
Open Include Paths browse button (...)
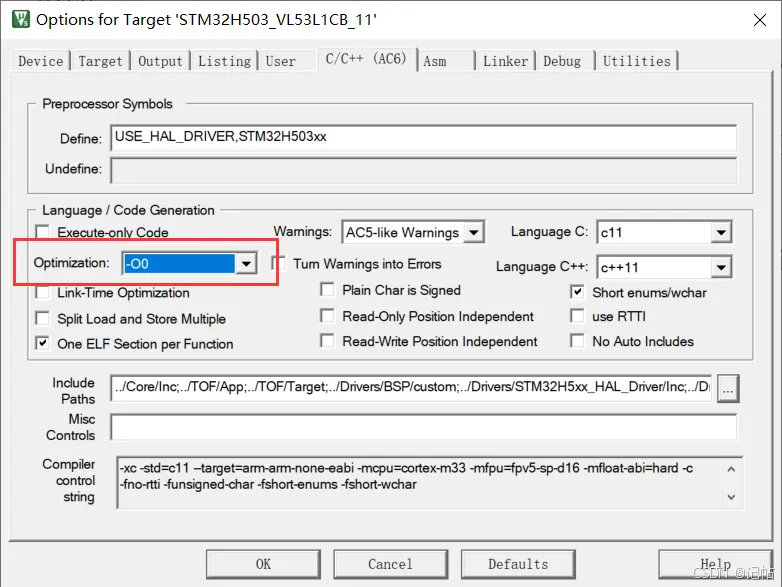click(728, 389)
